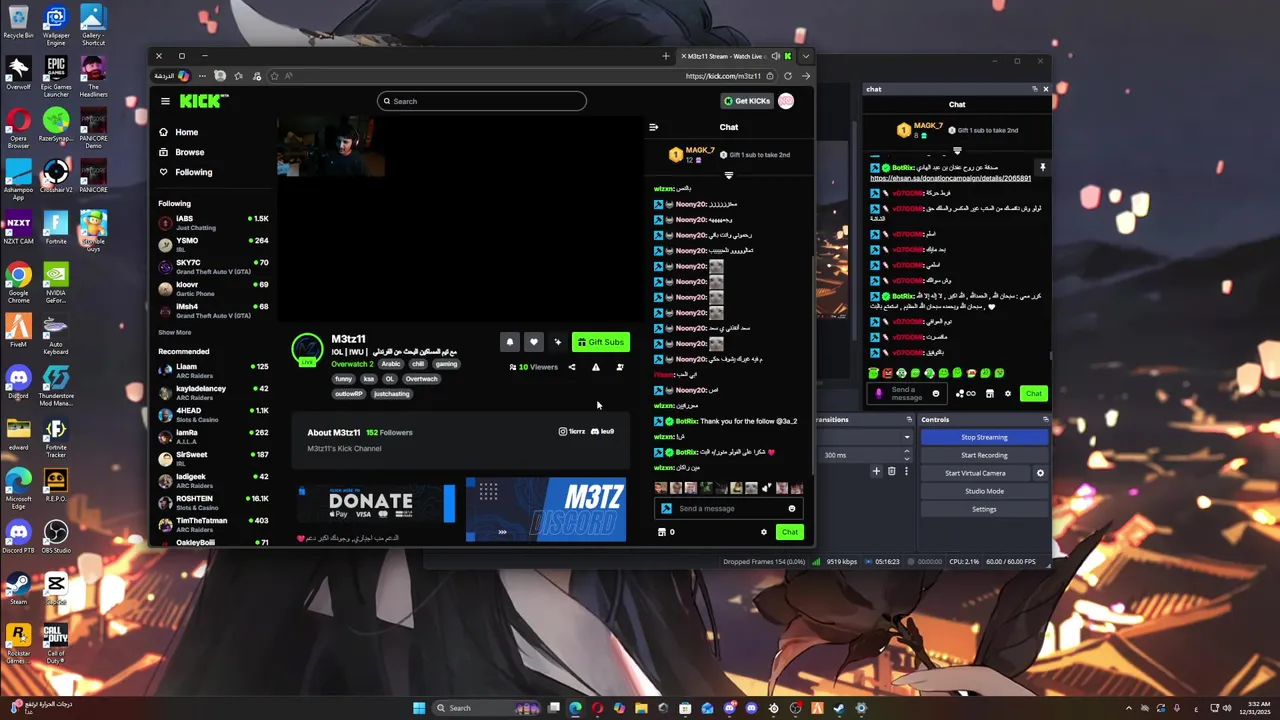
Task: Toggle follow heart for M3tz11
Action: tap(534, 342)
